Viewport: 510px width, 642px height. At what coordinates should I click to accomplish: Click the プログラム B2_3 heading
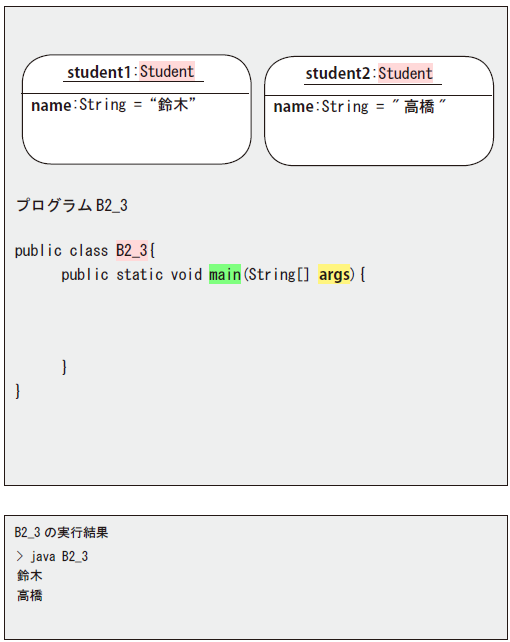click(72, 205)
